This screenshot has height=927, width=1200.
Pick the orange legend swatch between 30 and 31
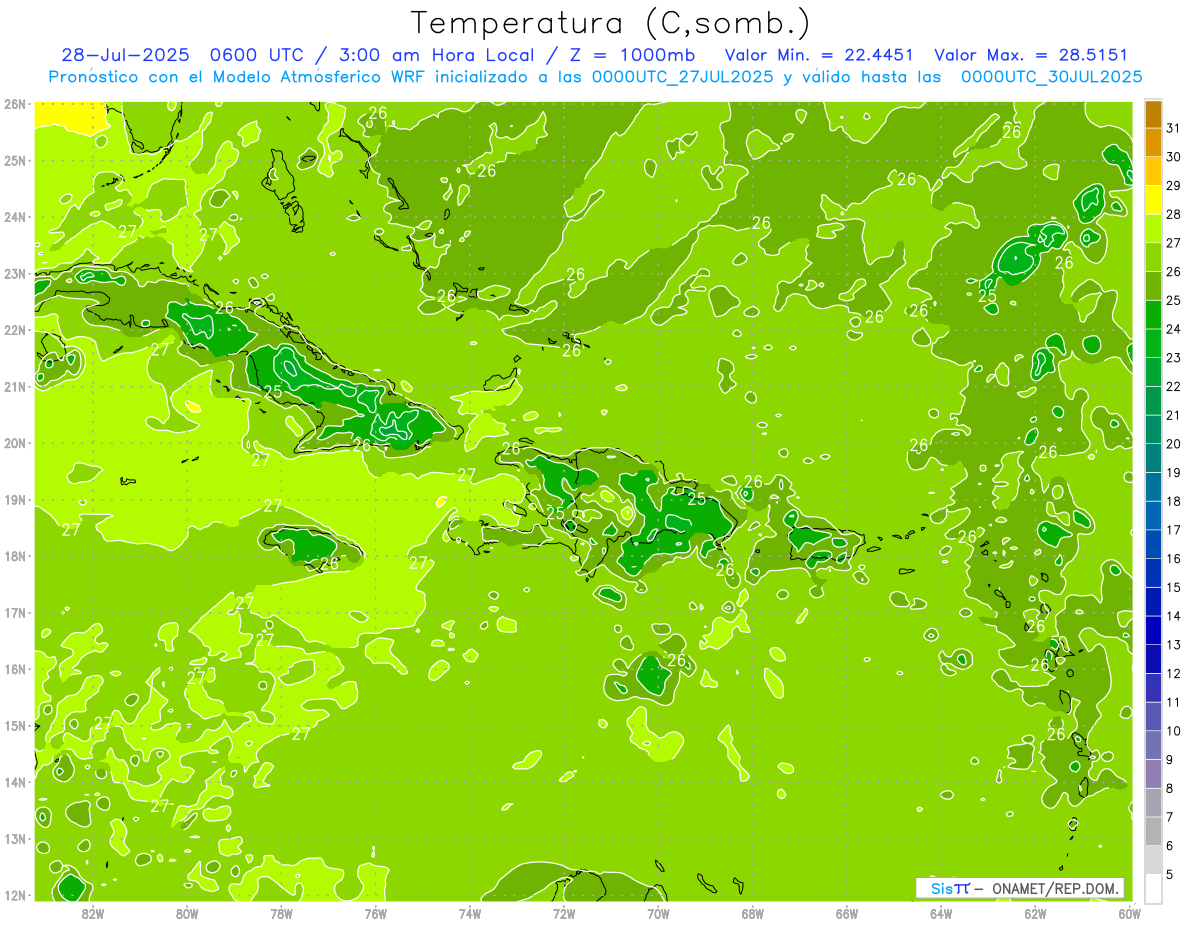pyautogui.click(x=1153, y=142)
